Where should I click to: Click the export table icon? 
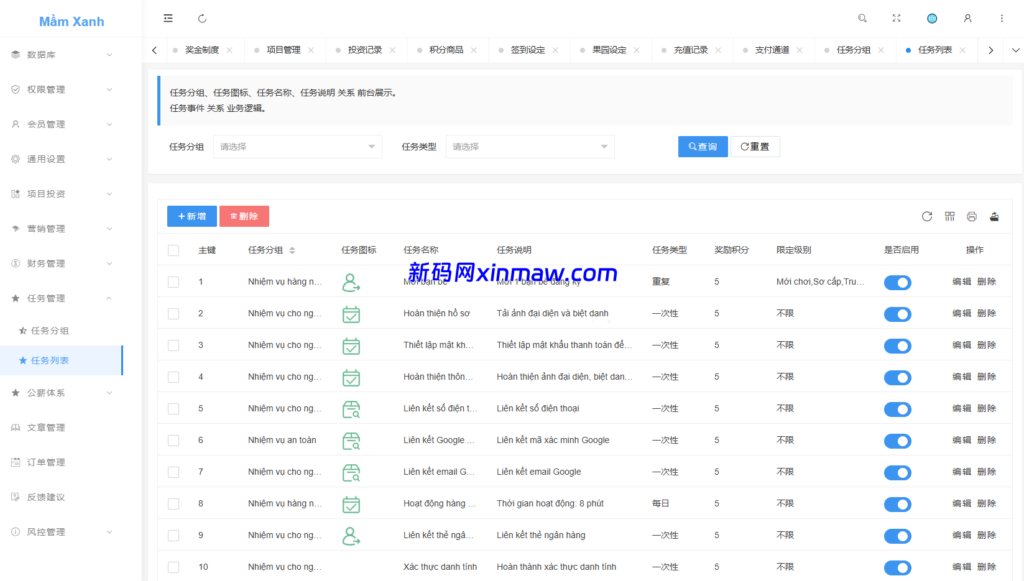pyautogui.click(x=994, y=217)
